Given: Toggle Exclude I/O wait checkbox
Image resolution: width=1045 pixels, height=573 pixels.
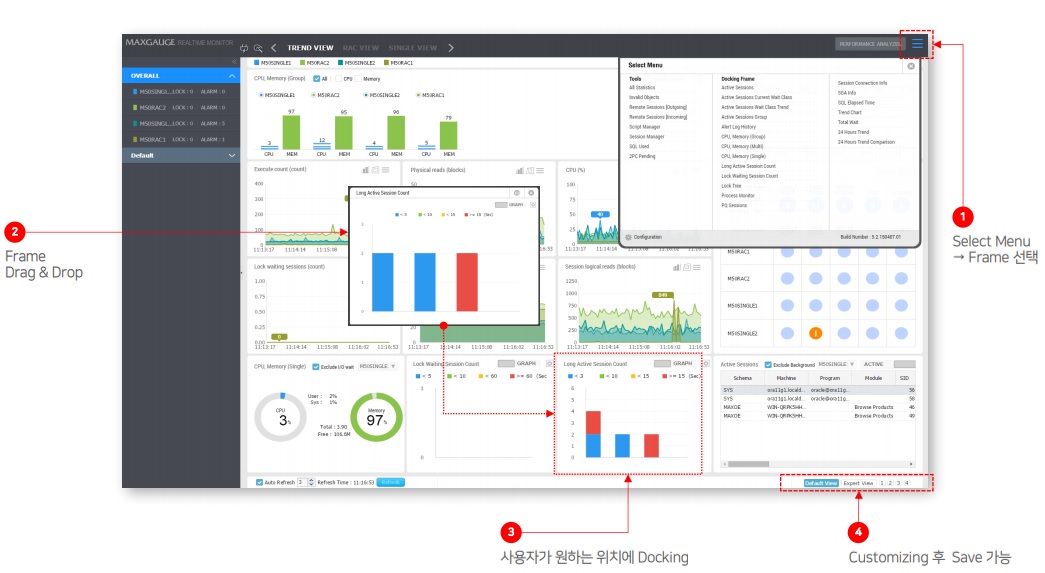Looking at the screenshot, I should pos(316,366).
